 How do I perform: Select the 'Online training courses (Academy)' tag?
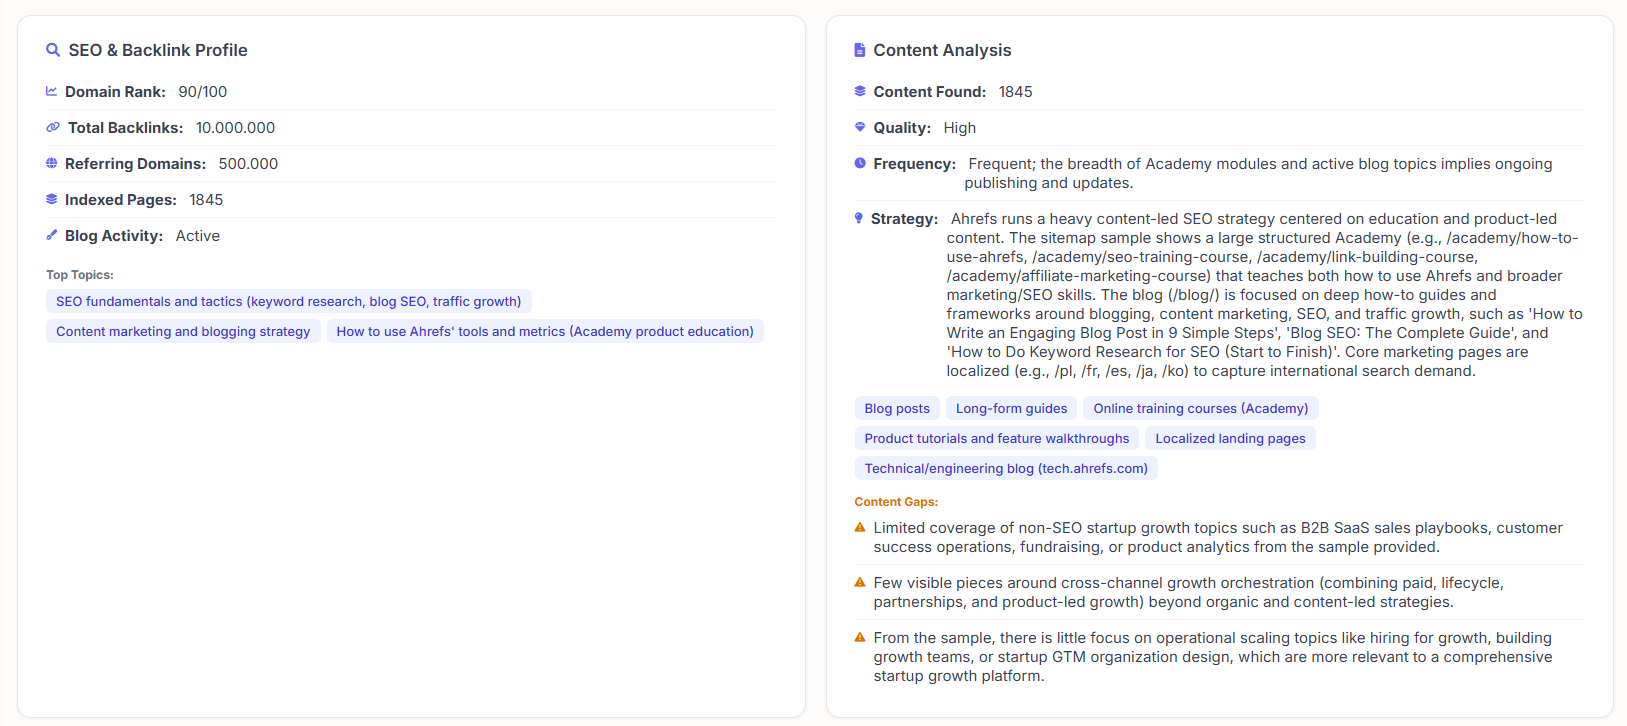[x=1201, y=408]
